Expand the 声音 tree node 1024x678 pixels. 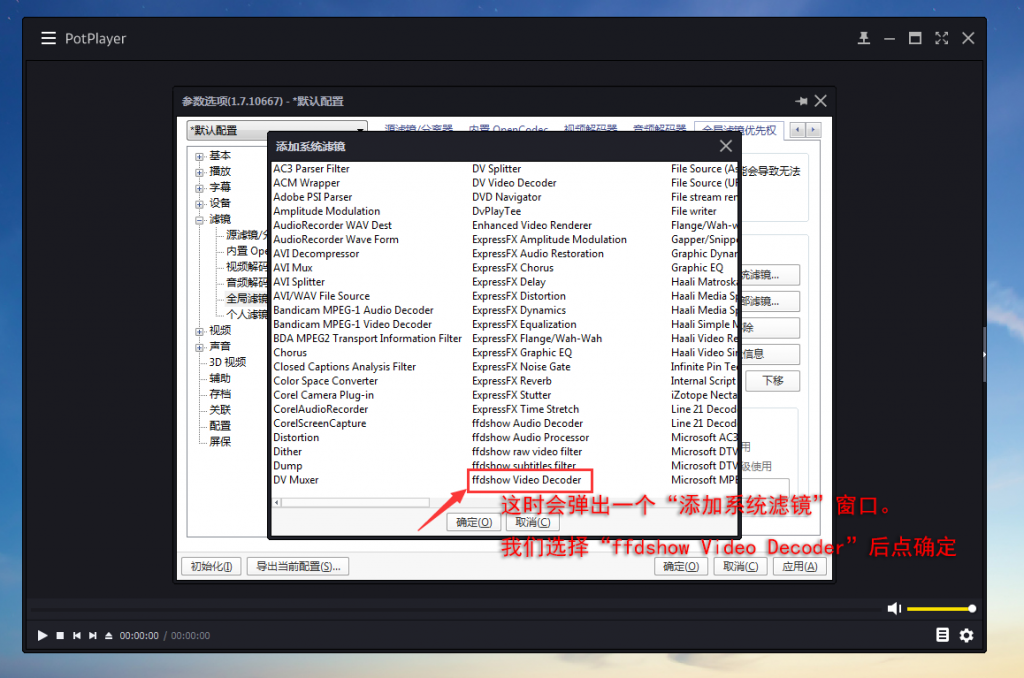[199, 347]
